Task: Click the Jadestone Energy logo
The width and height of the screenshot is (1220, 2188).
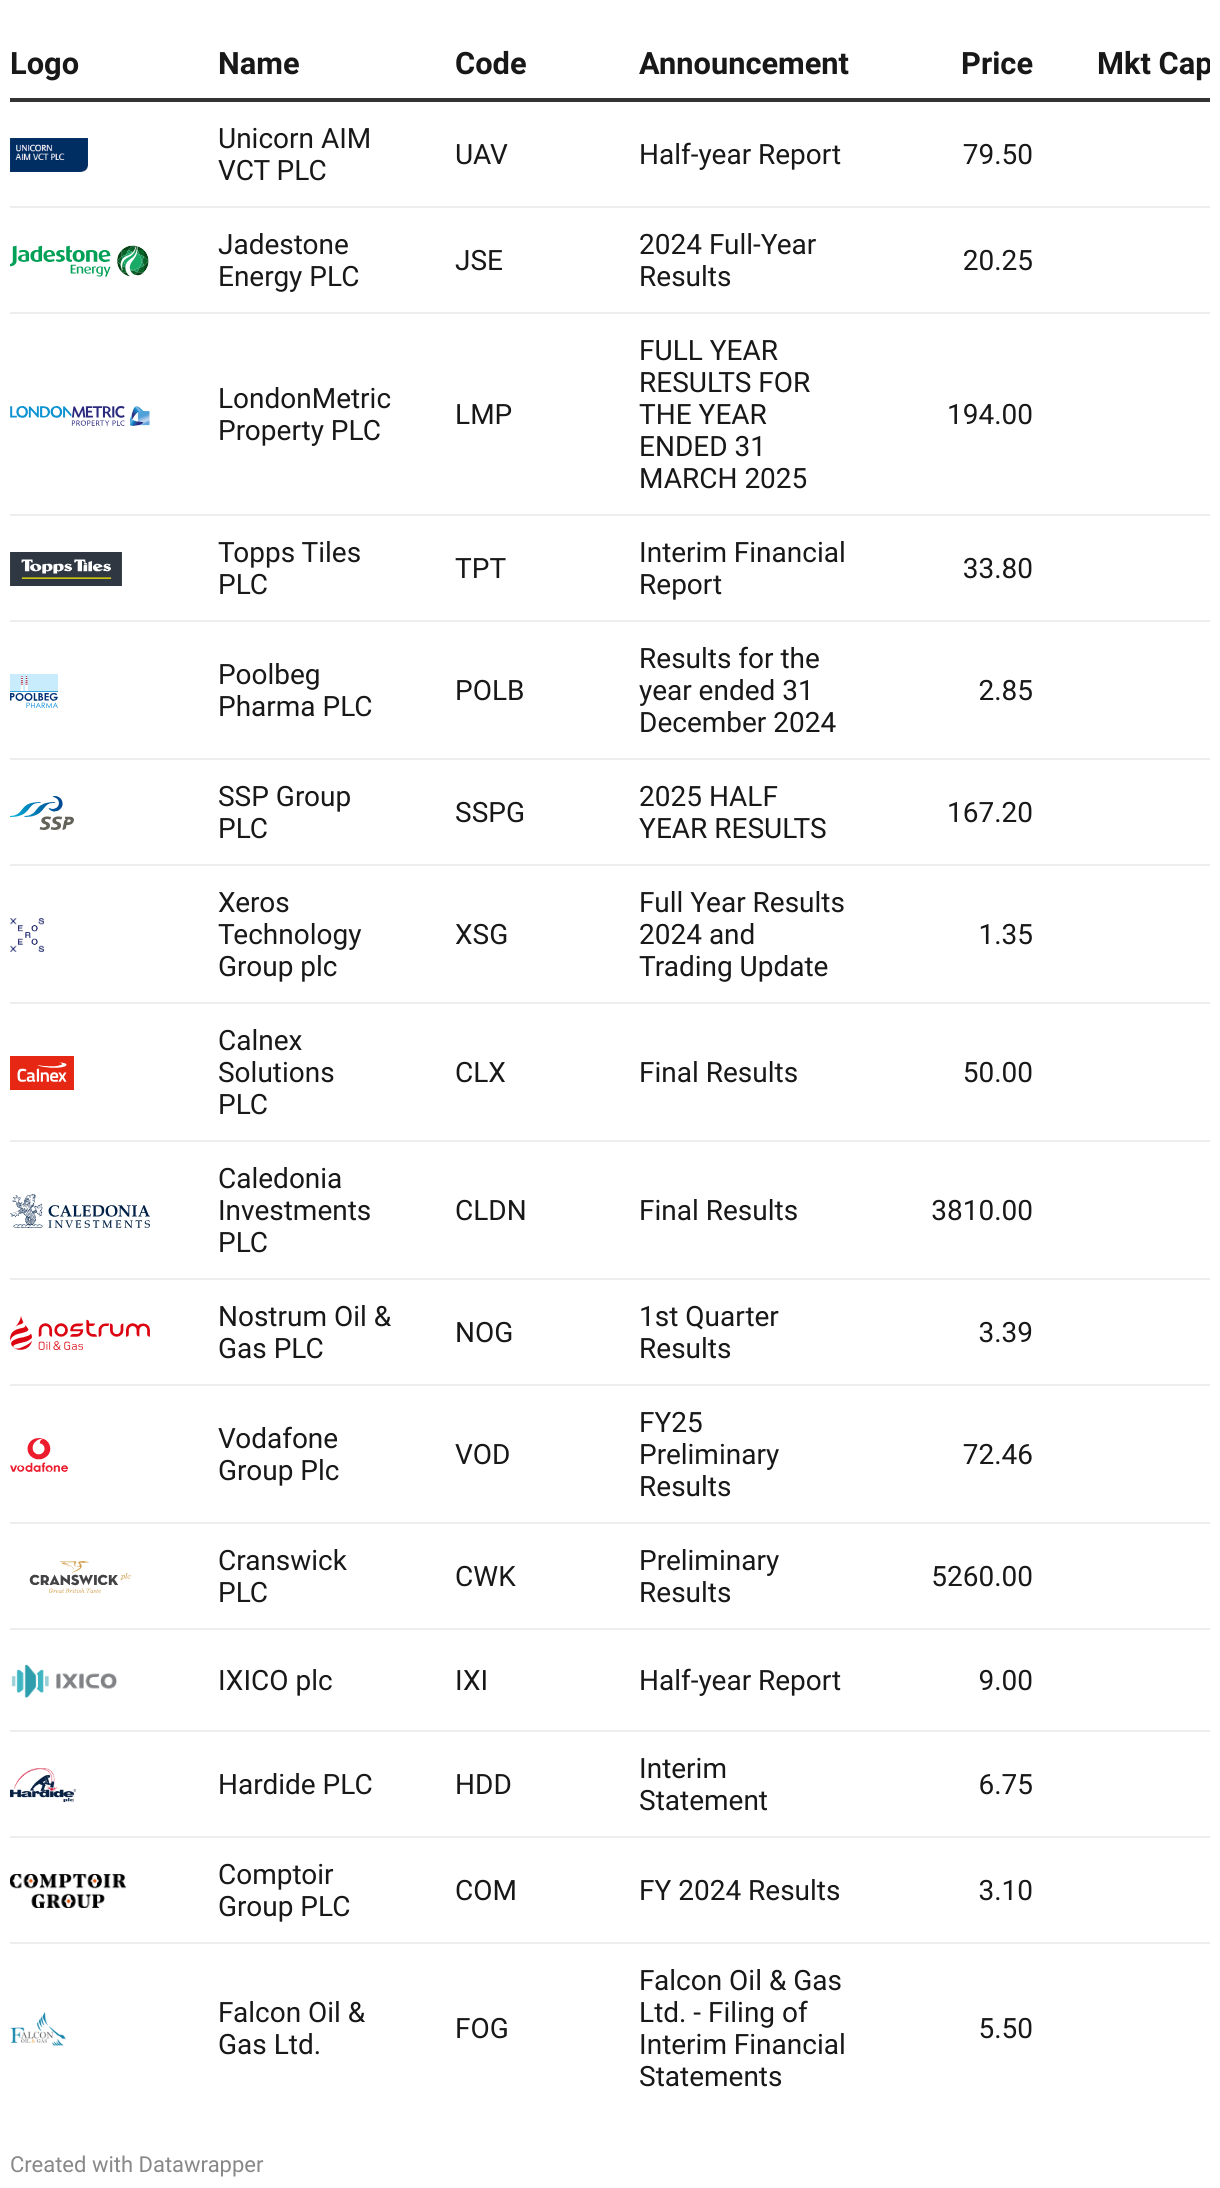Action: (79, 261)
